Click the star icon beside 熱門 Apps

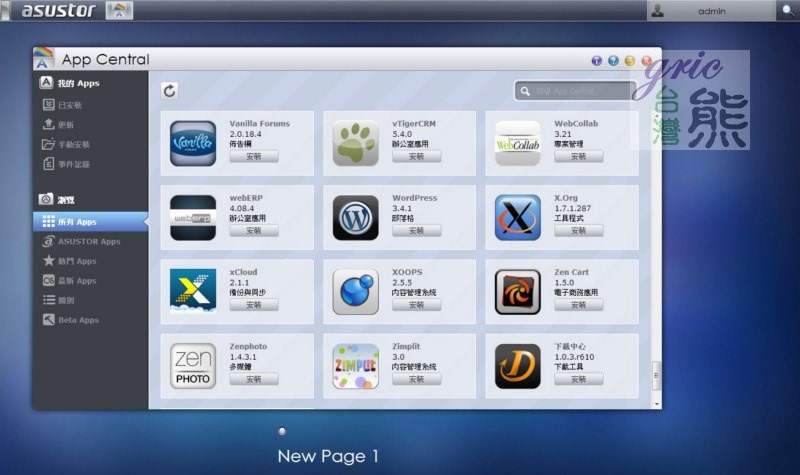pos(48,261)
